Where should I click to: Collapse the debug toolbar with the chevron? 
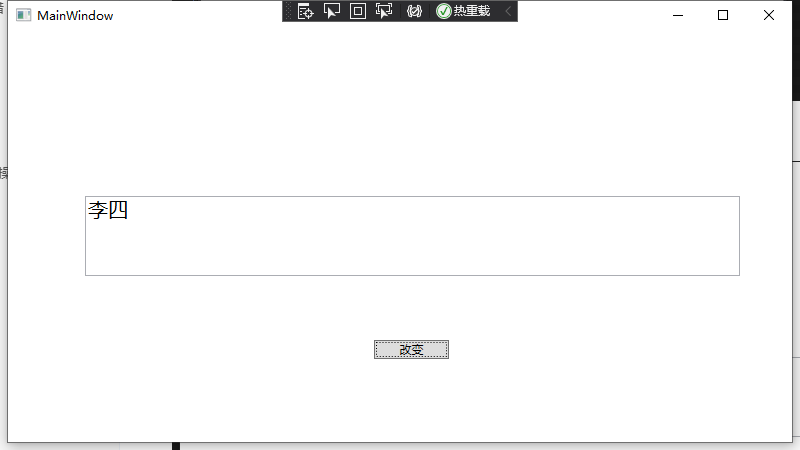pos(508,11)
